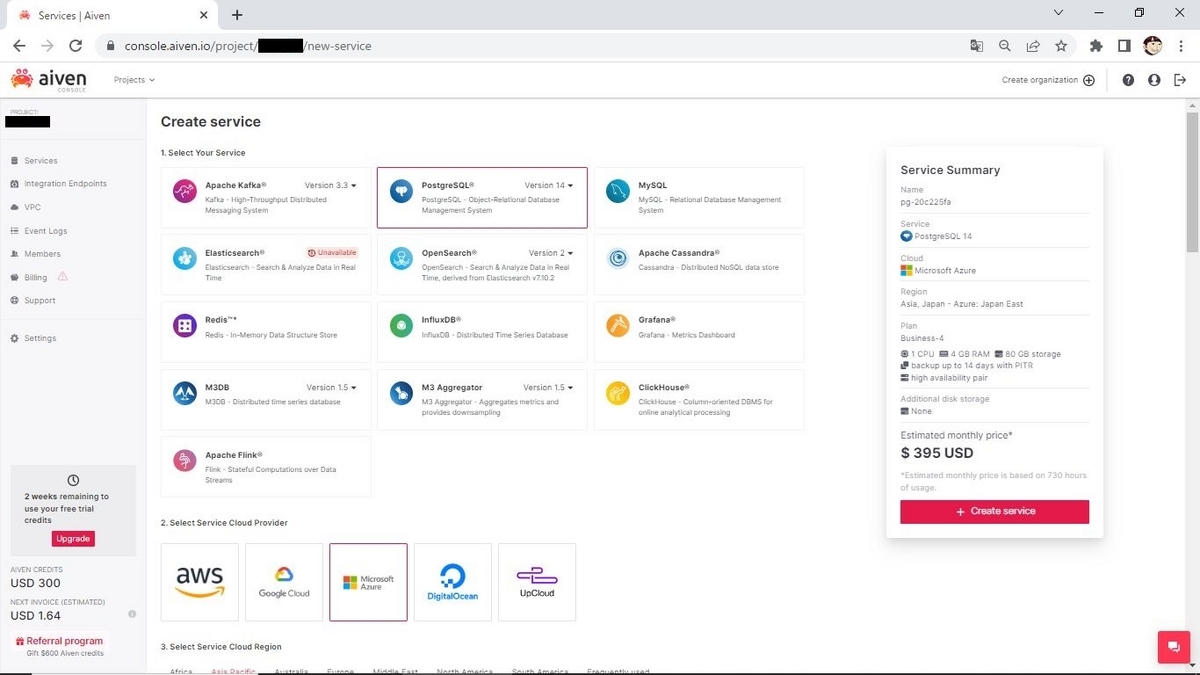Select DigitalOcean as cloud provider
This screenshot has width=1200, height=675.
453,582
